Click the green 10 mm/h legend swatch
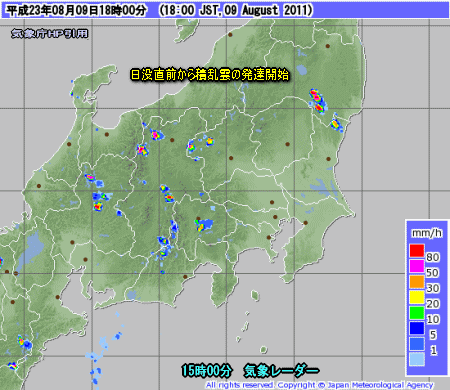Image resolution: width=450 pixels, height=390 pixels. click(417, 313)
